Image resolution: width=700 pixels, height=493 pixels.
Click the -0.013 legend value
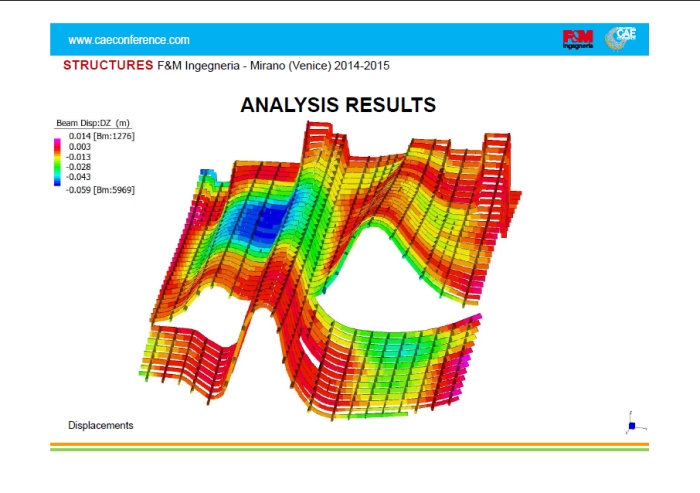(x=80, y=157)
